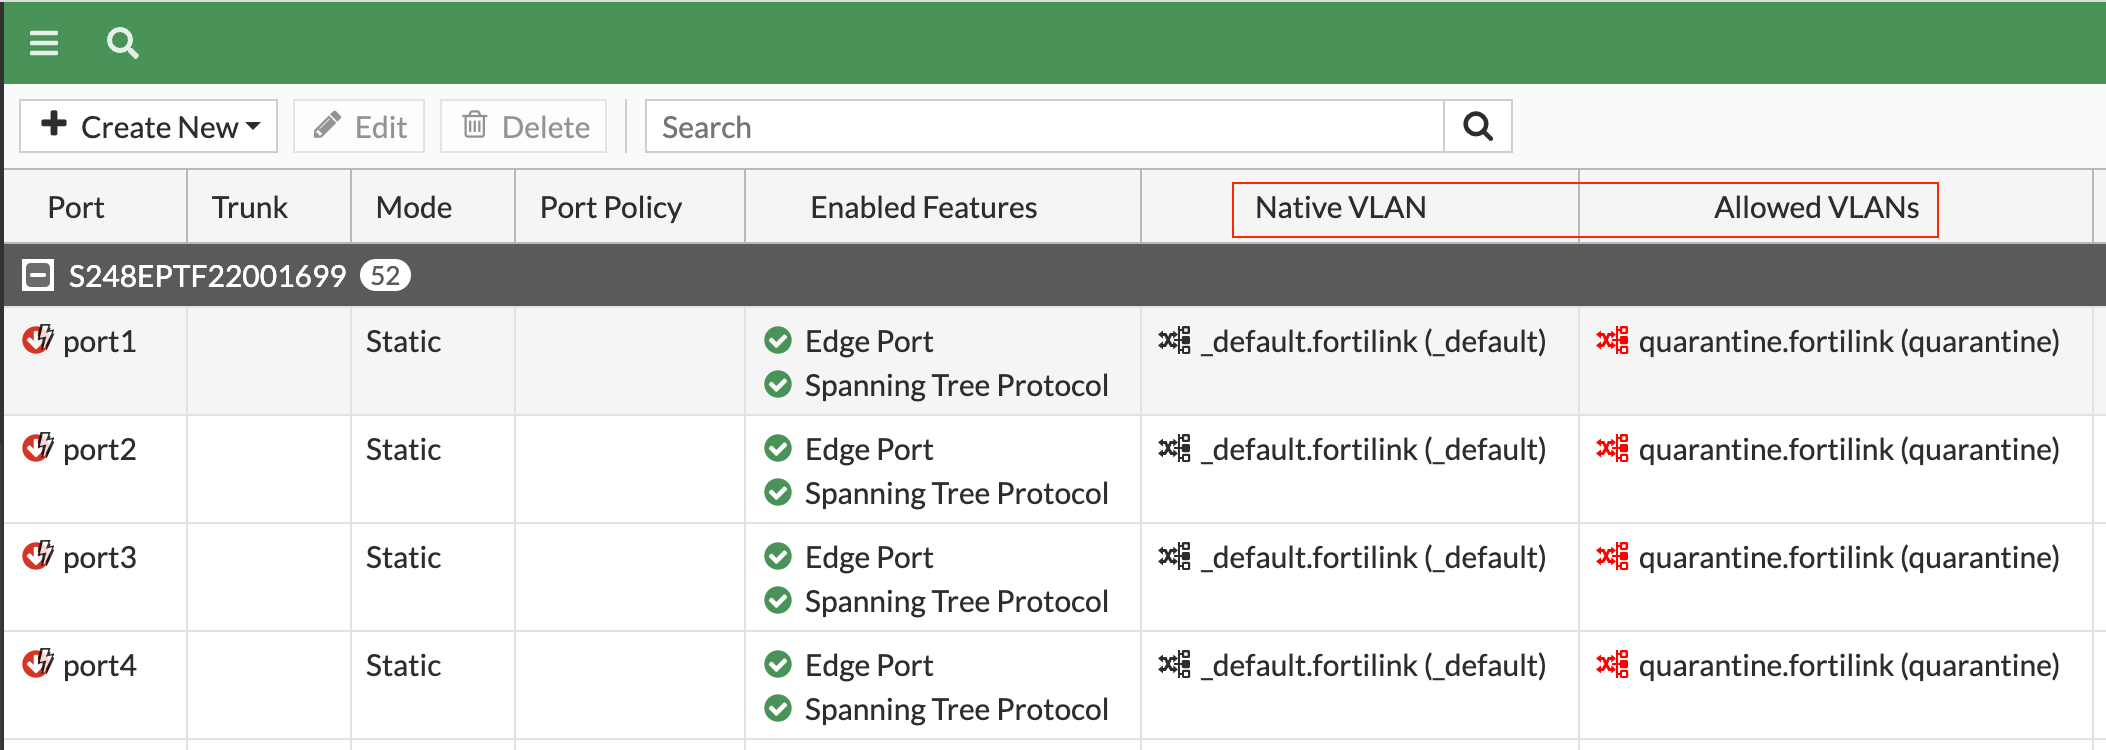Click the port status icon next to port1
2106x750 pixels.
point(36,339)
